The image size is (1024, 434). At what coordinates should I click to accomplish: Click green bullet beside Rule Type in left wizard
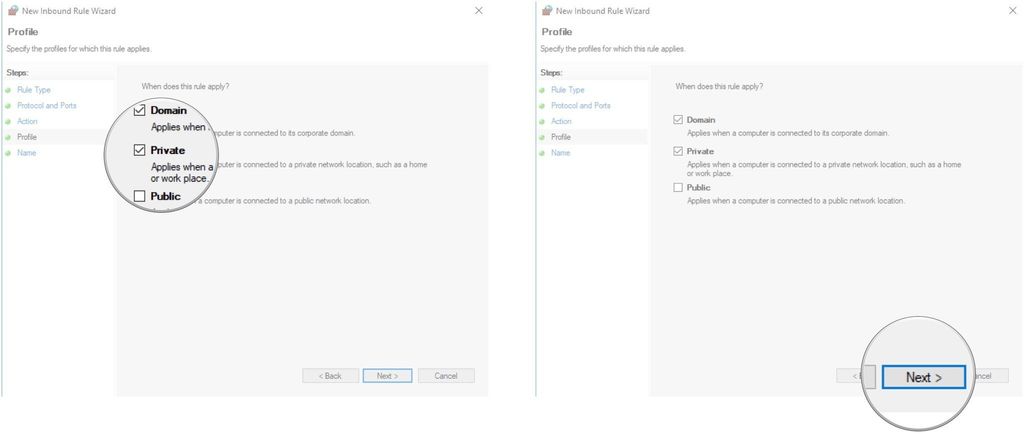9,90
